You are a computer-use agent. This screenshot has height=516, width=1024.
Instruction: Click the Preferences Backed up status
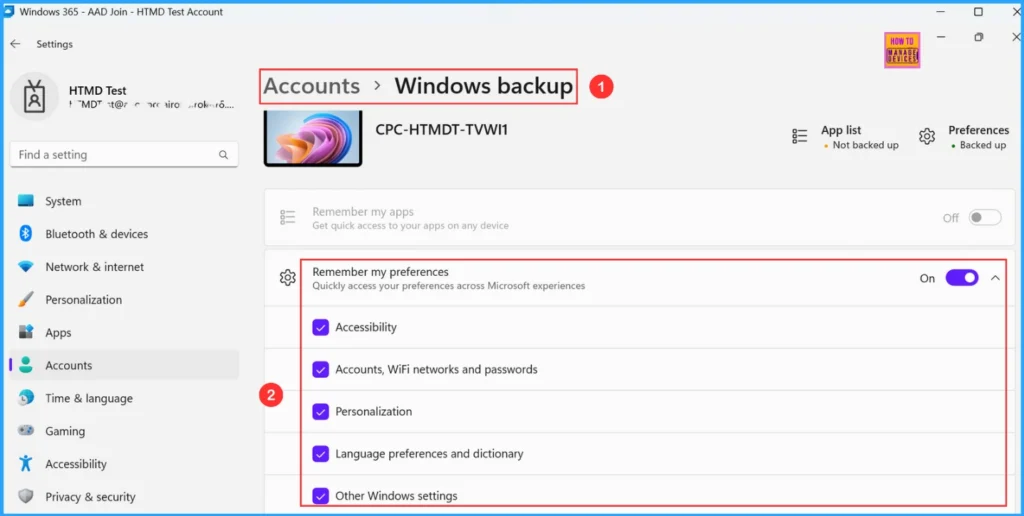(x=983, y=145)
